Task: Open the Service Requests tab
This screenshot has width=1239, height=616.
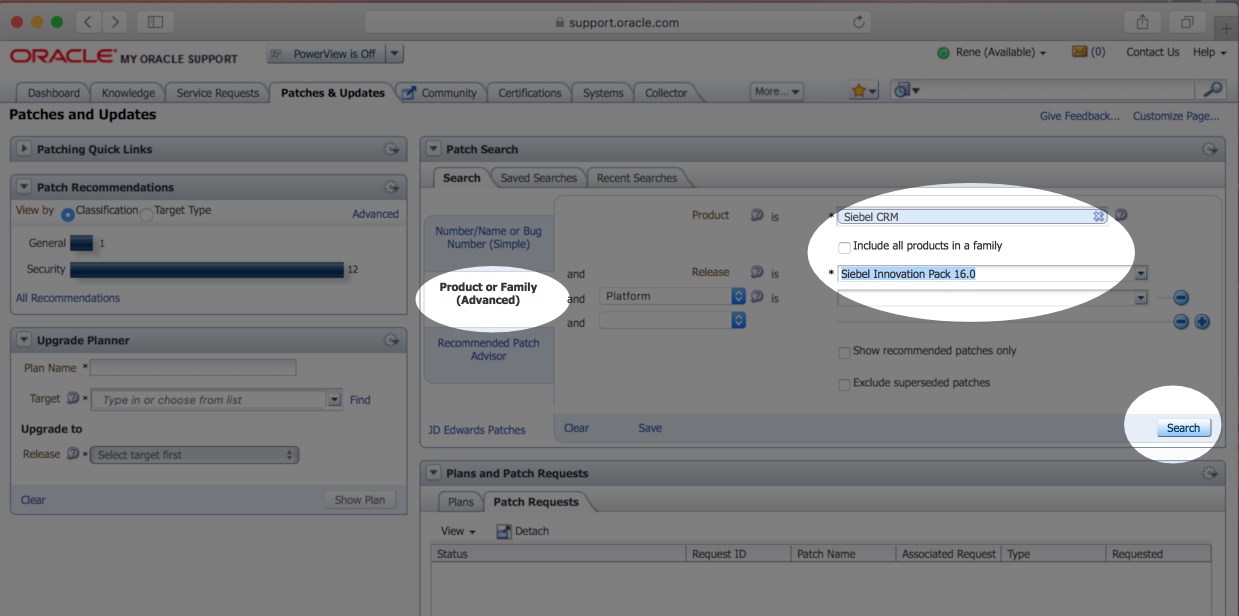Action: point(217,93)
